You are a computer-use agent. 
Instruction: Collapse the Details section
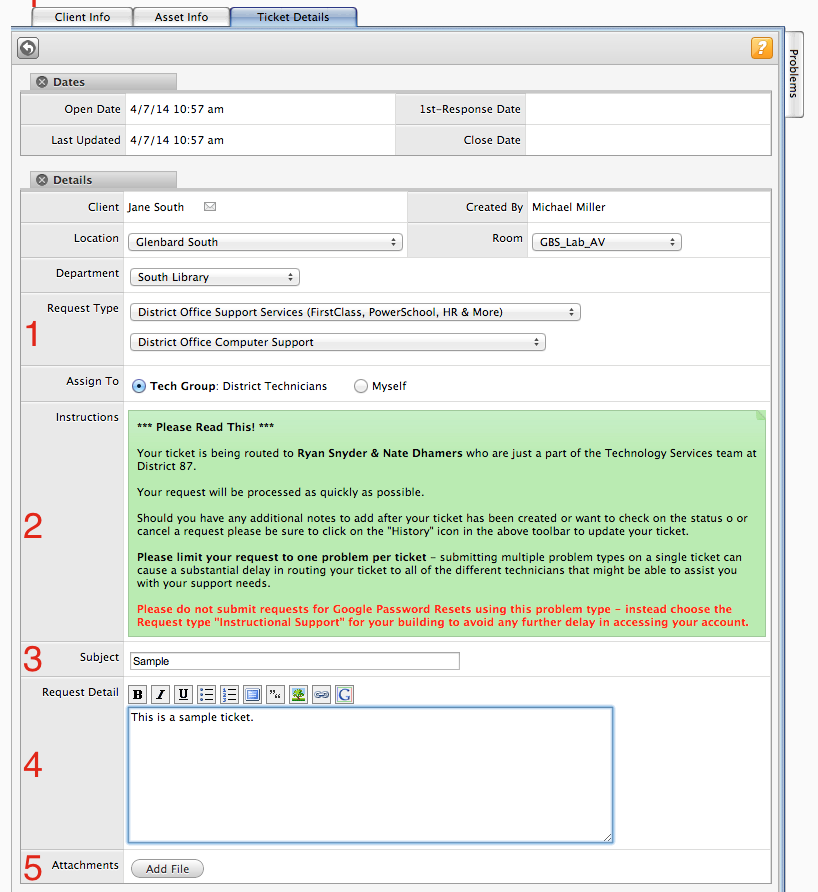point(42,180)
